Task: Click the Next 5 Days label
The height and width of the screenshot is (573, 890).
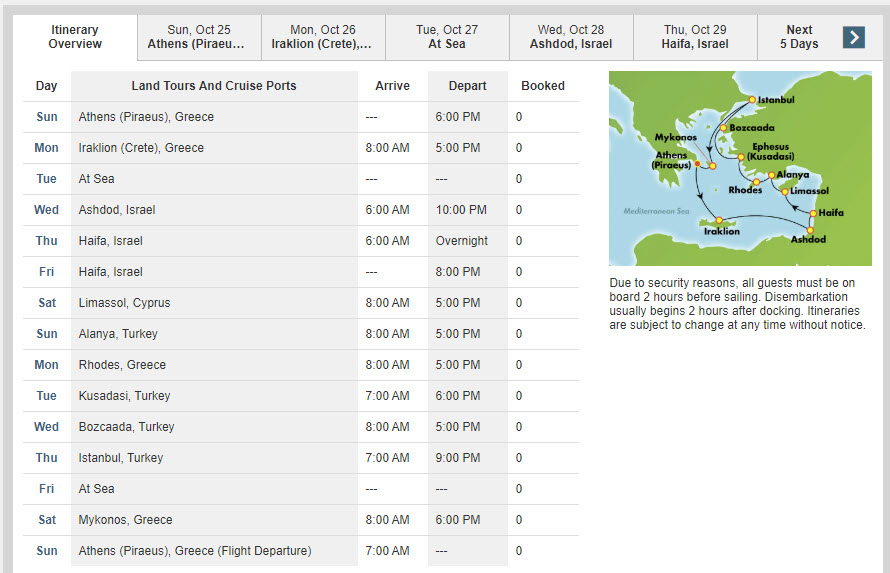Action: 799,37
